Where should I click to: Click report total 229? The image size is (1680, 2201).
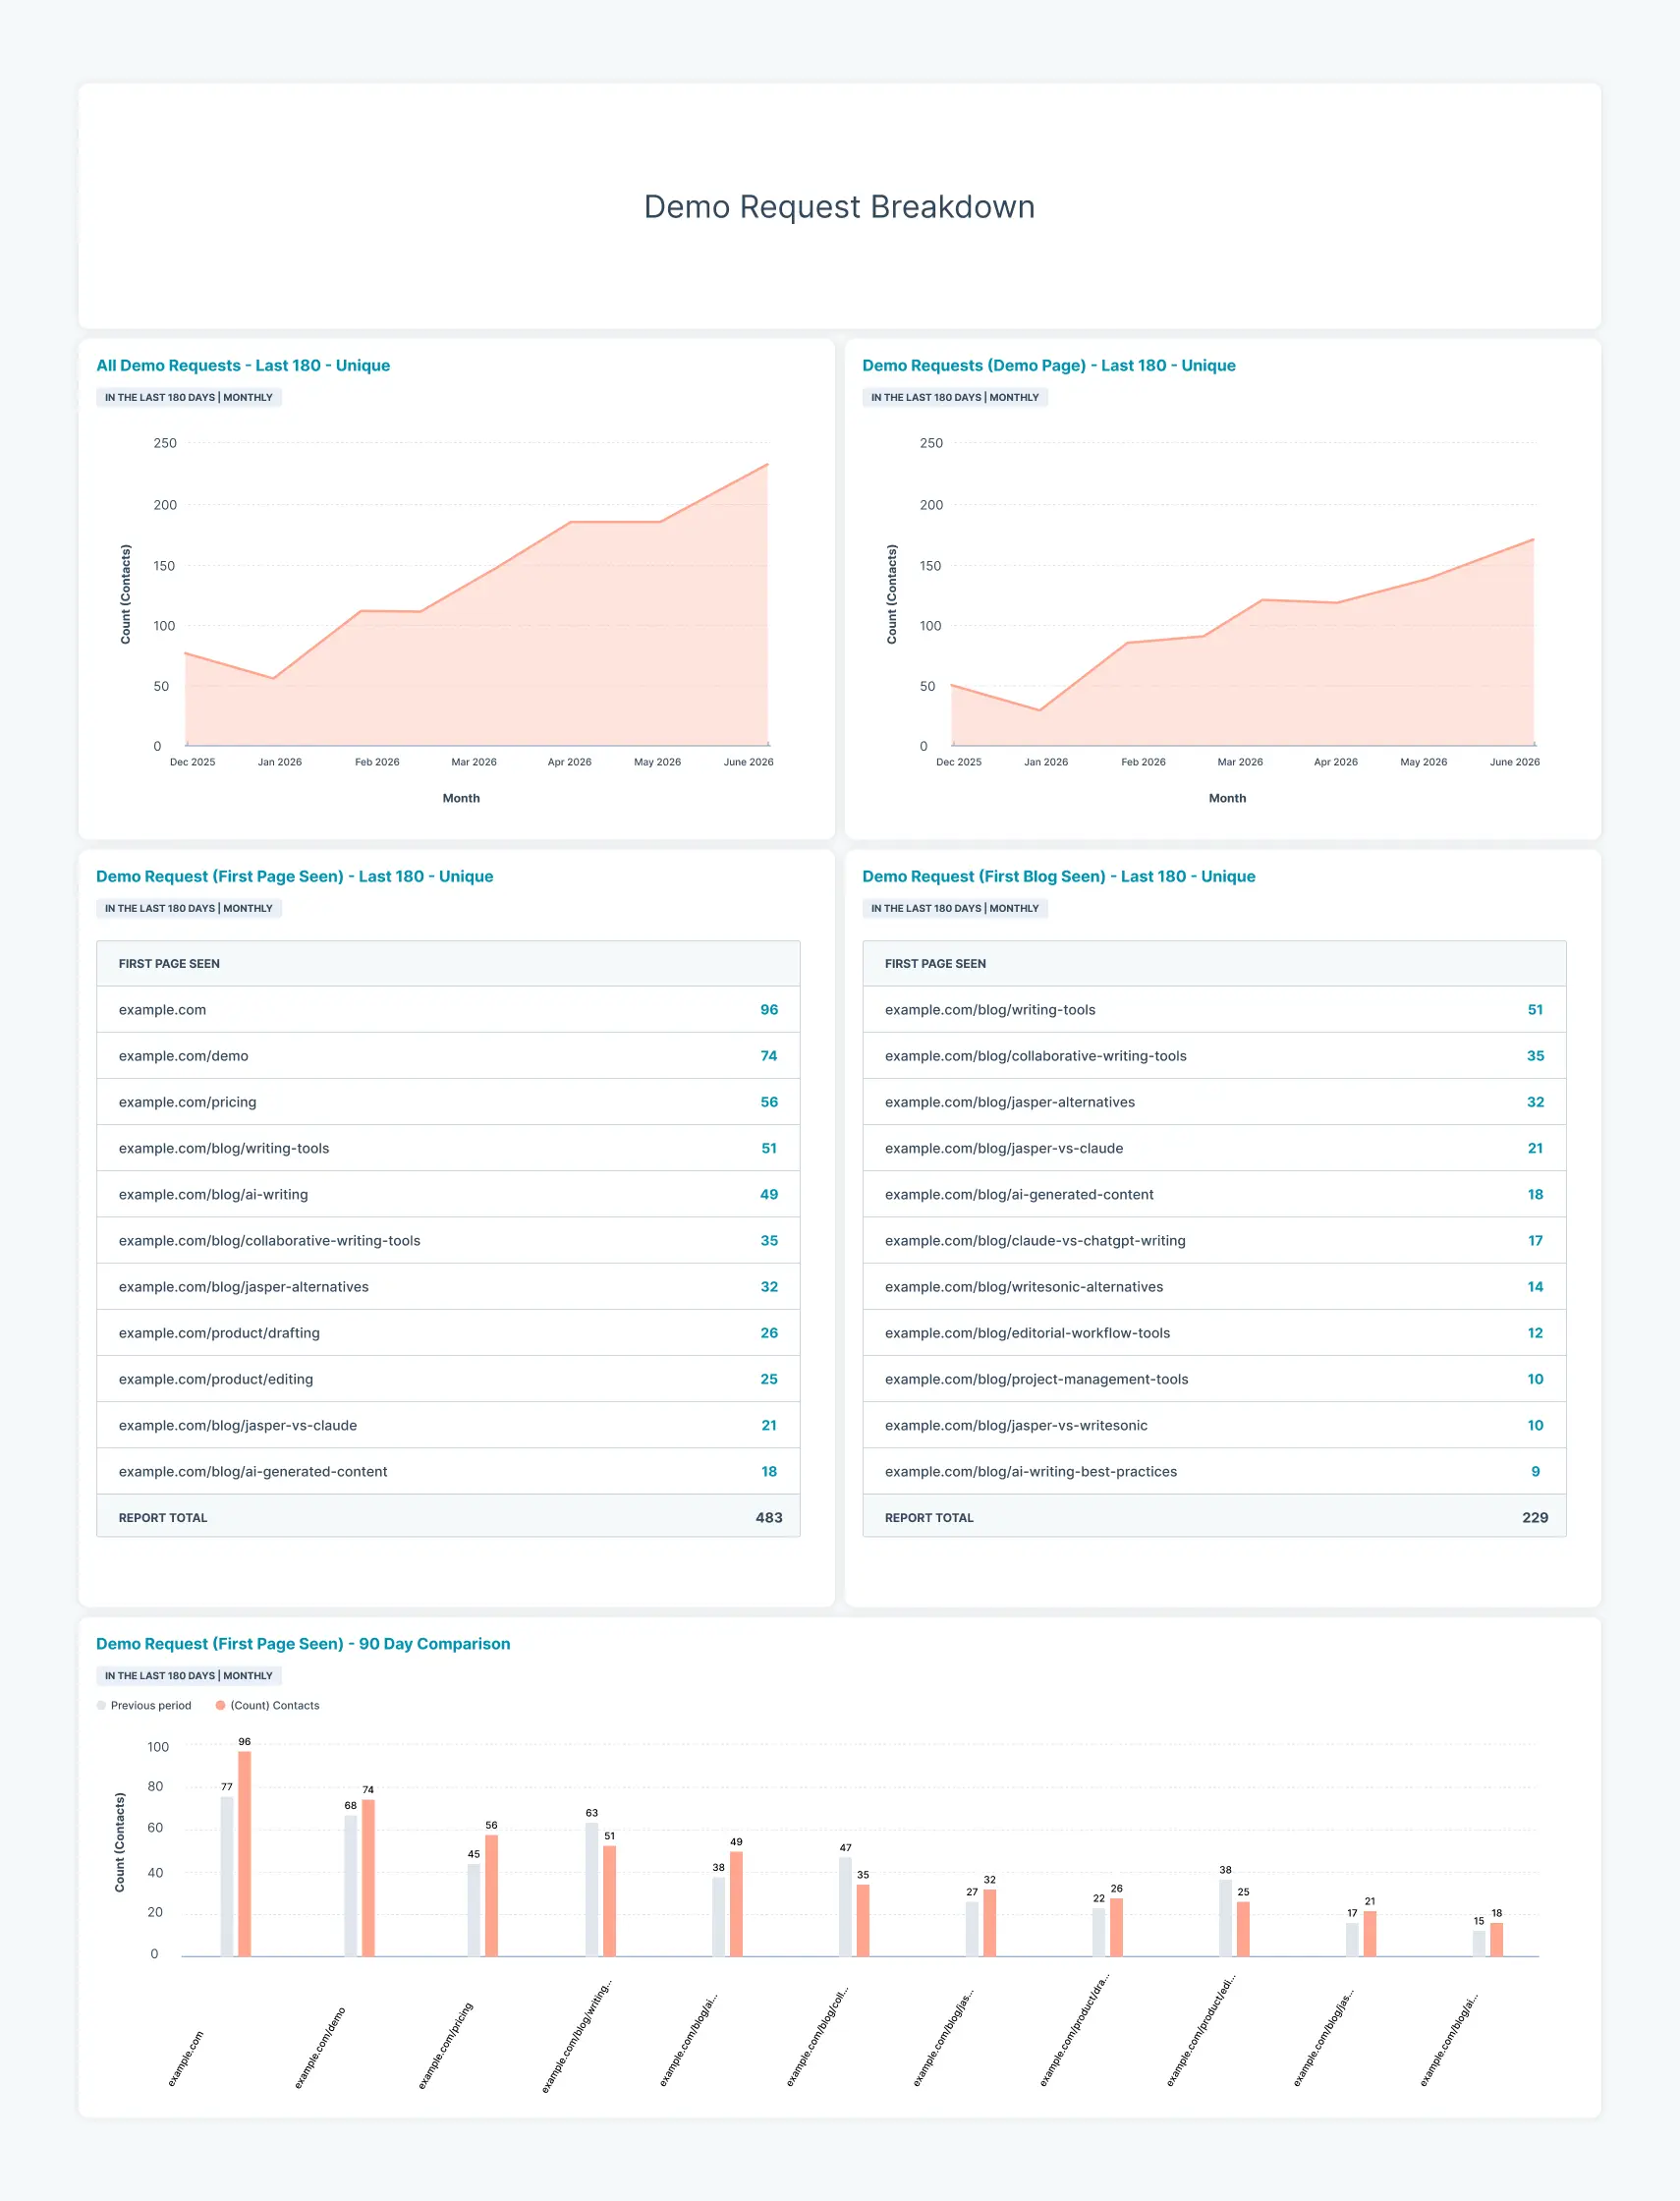click(x=1535, y=1517)
